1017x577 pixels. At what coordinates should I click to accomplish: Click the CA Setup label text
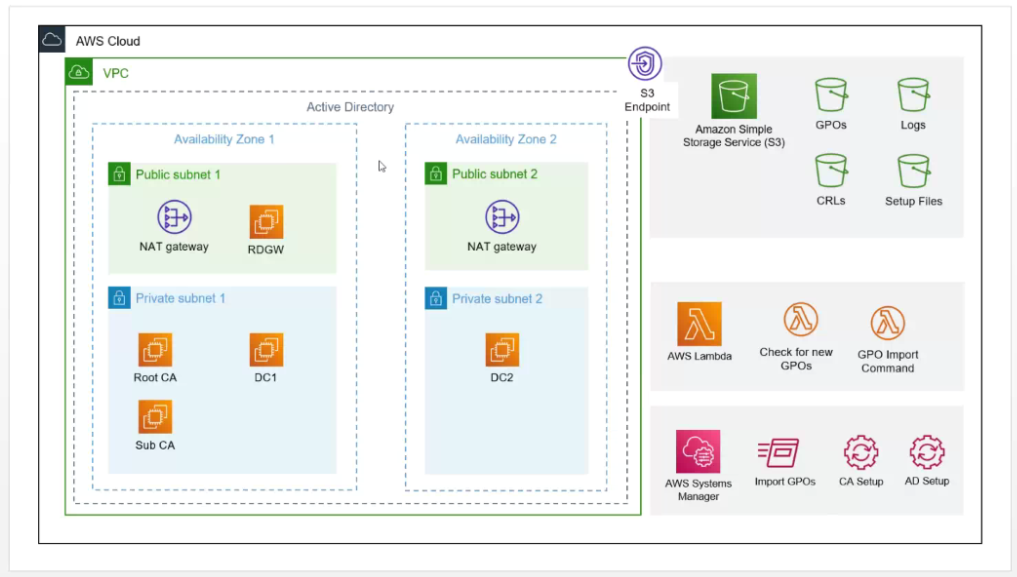(x=861, y=482)
